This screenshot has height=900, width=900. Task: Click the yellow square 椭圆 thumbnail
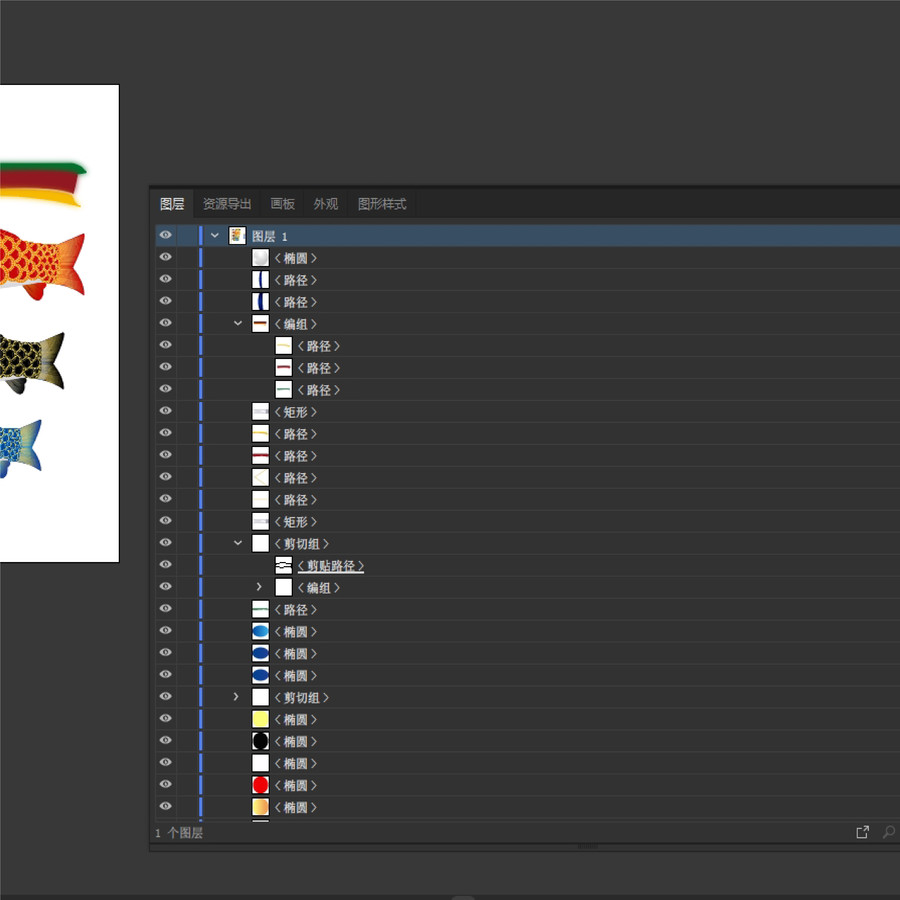[x=261, y=719]
